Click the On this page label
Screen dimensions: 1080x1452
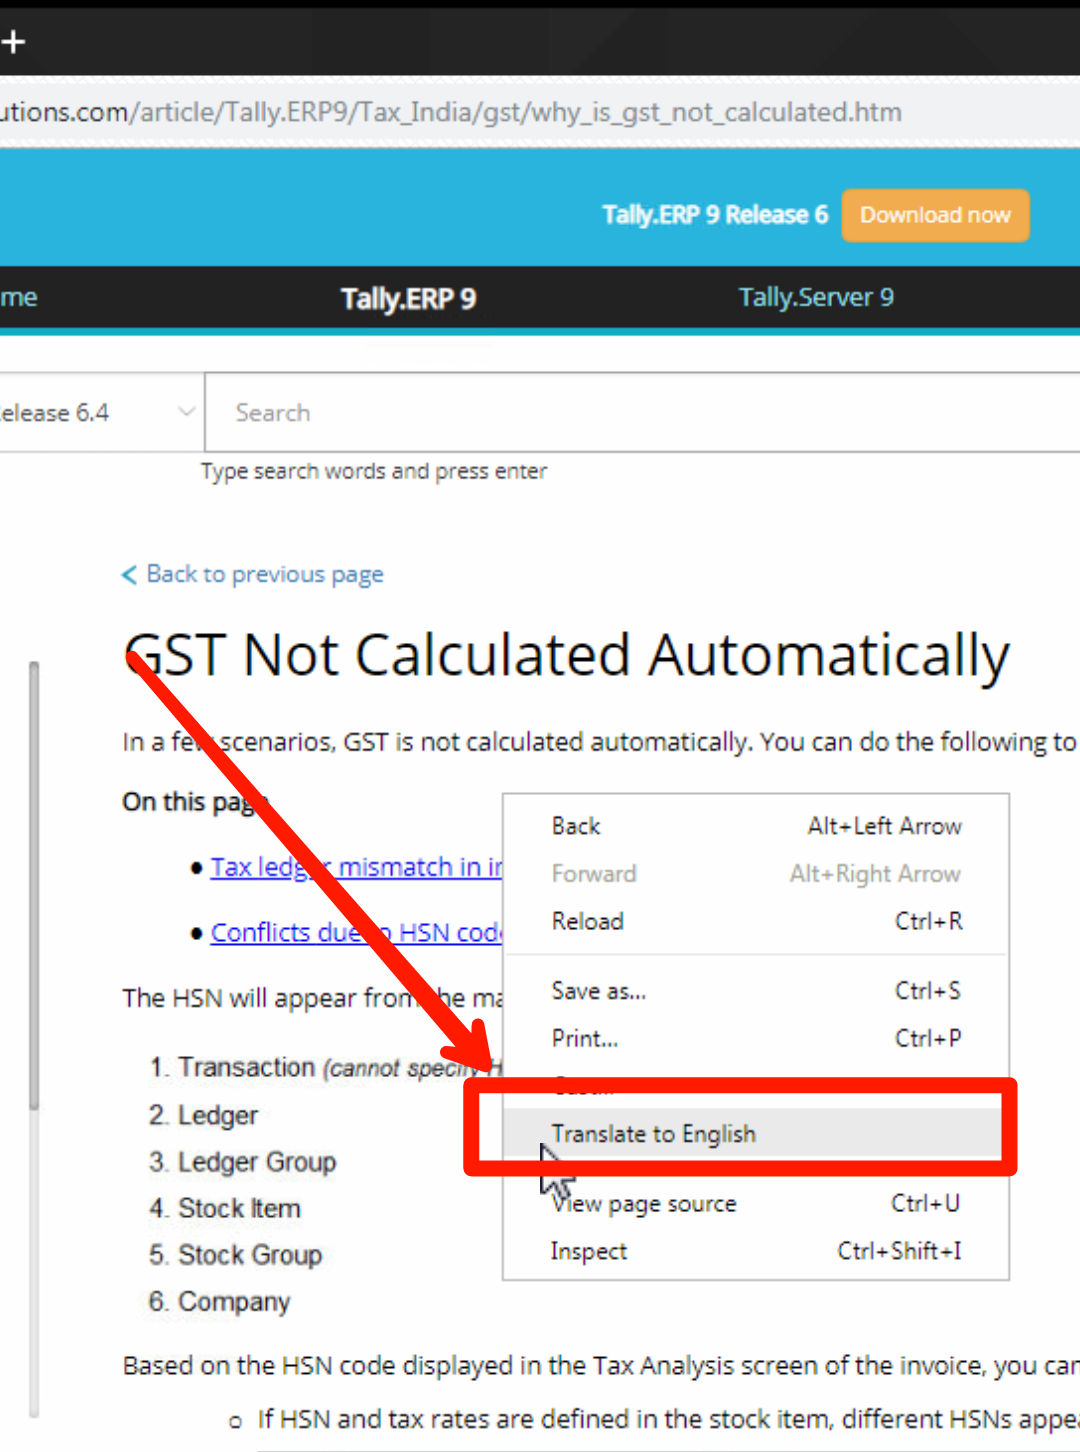[196, 802]
